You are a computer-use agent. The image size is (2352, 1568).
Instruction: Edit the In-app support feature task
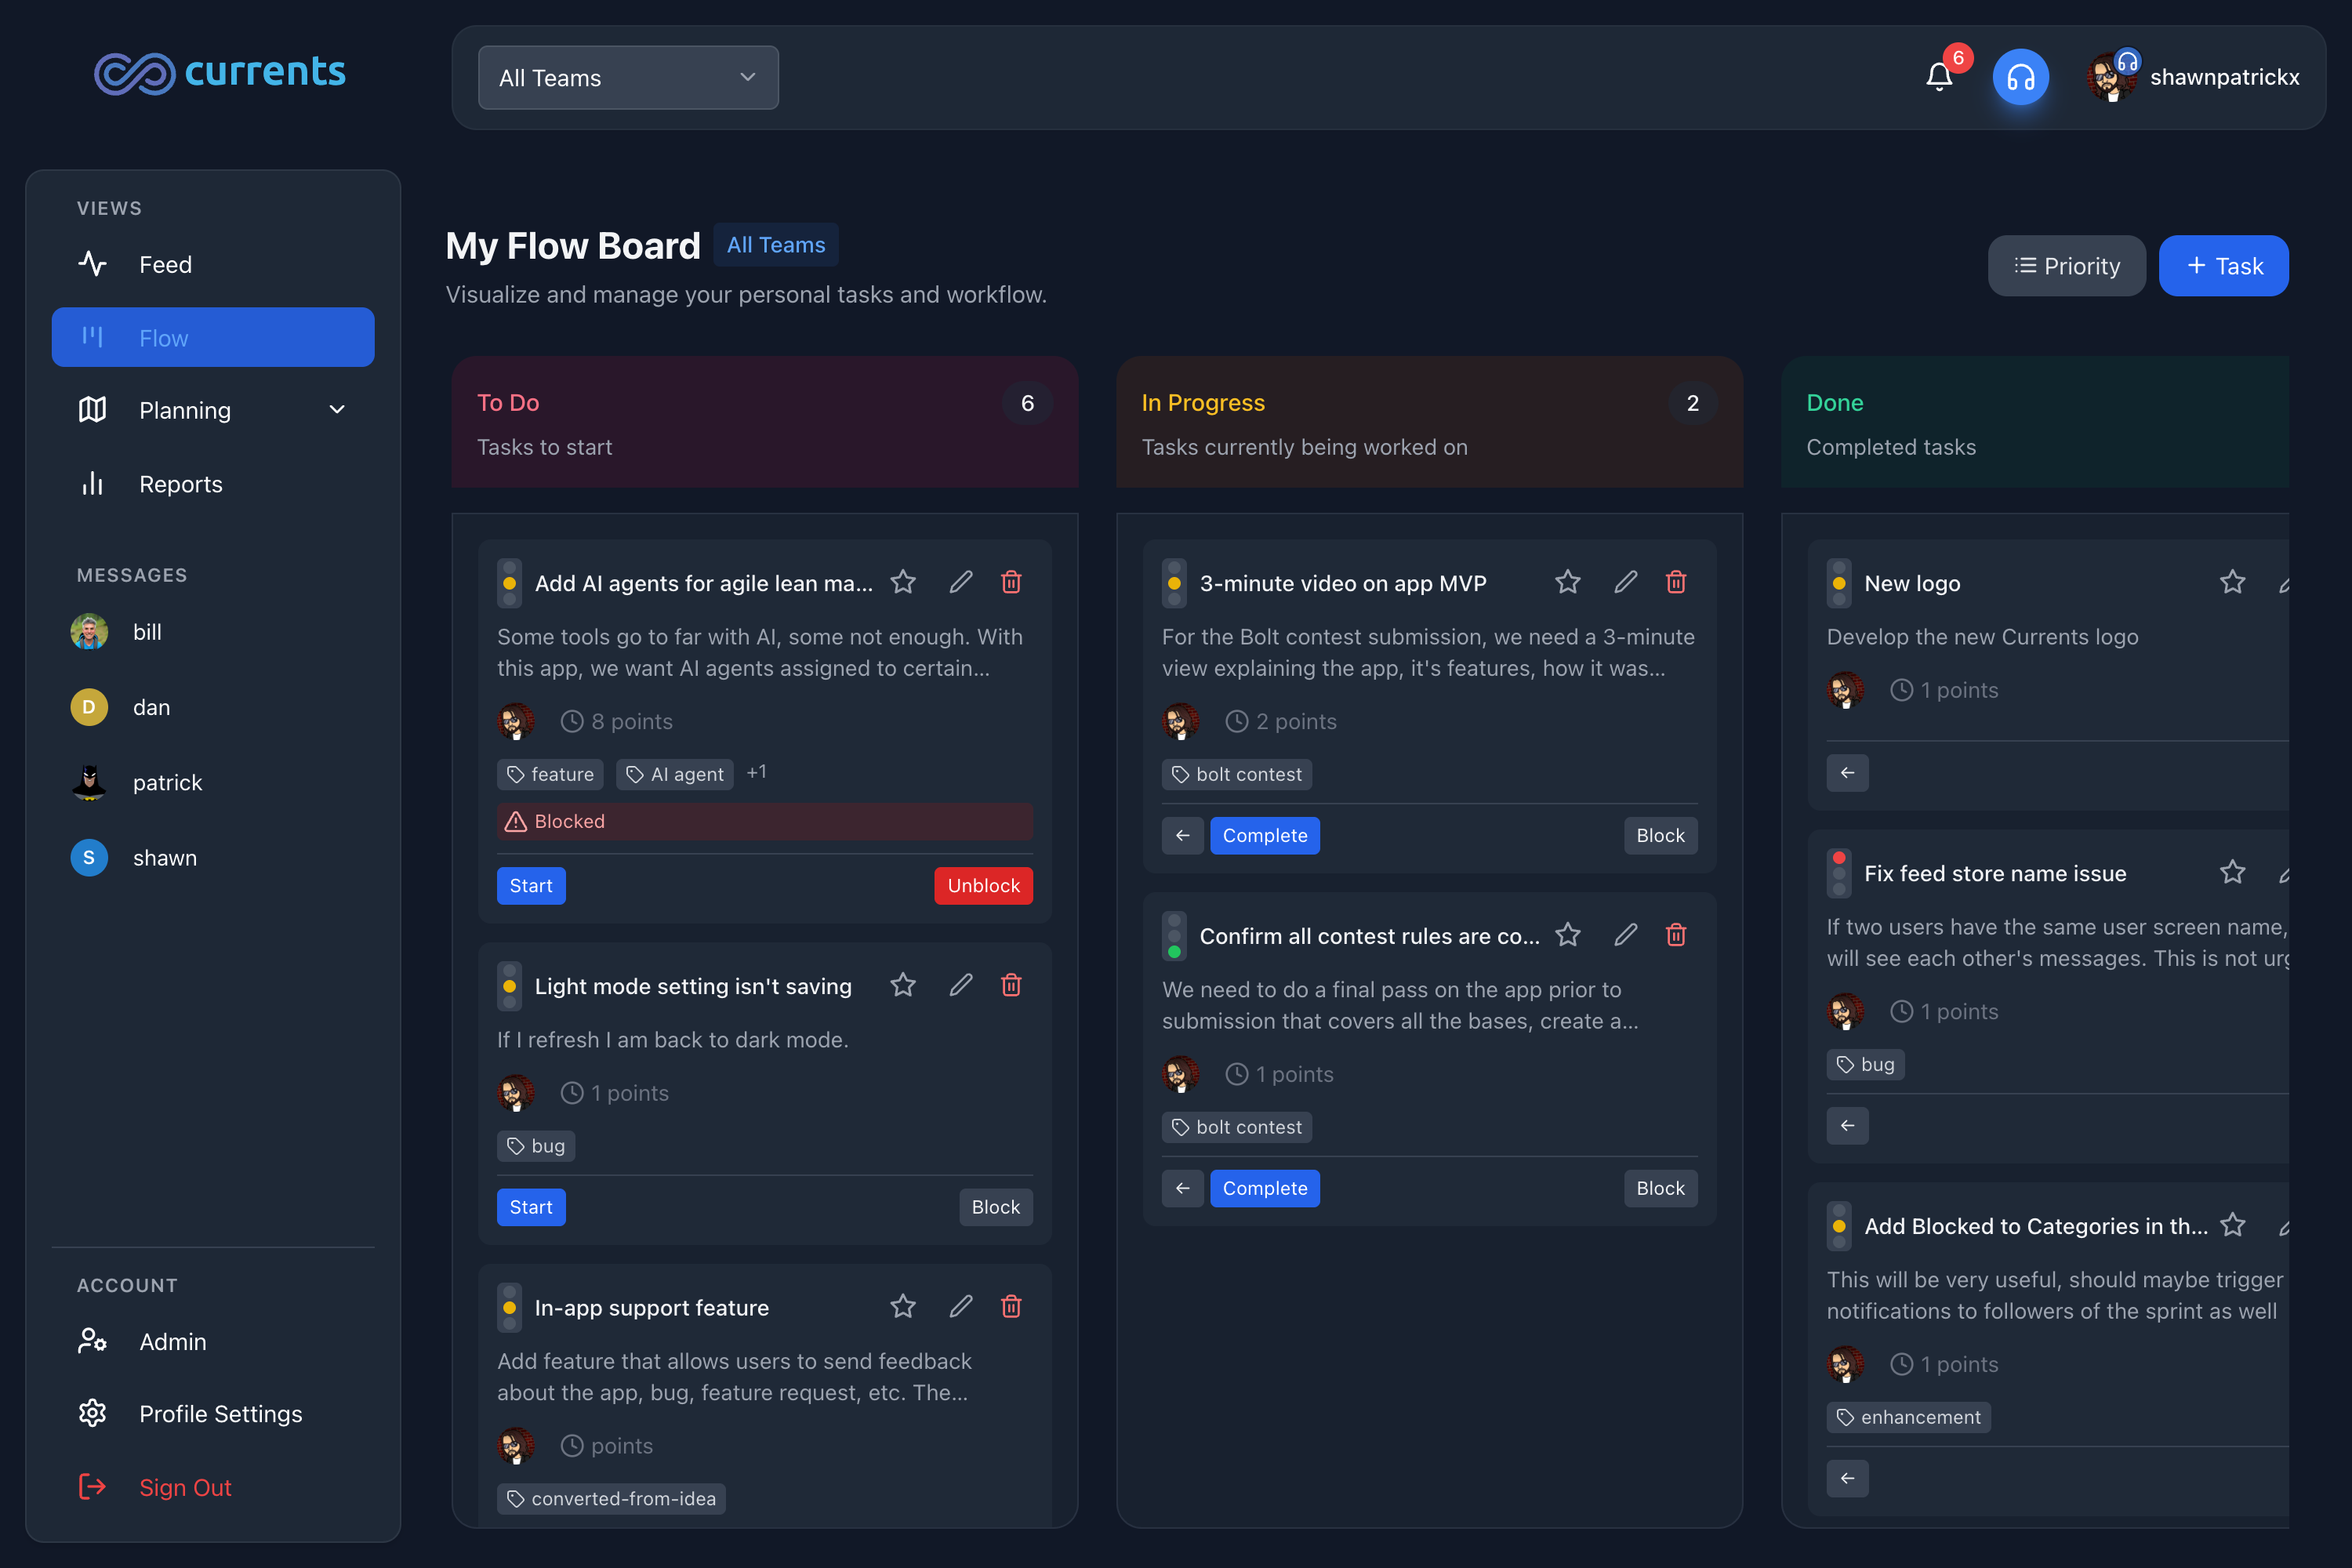960,1306
